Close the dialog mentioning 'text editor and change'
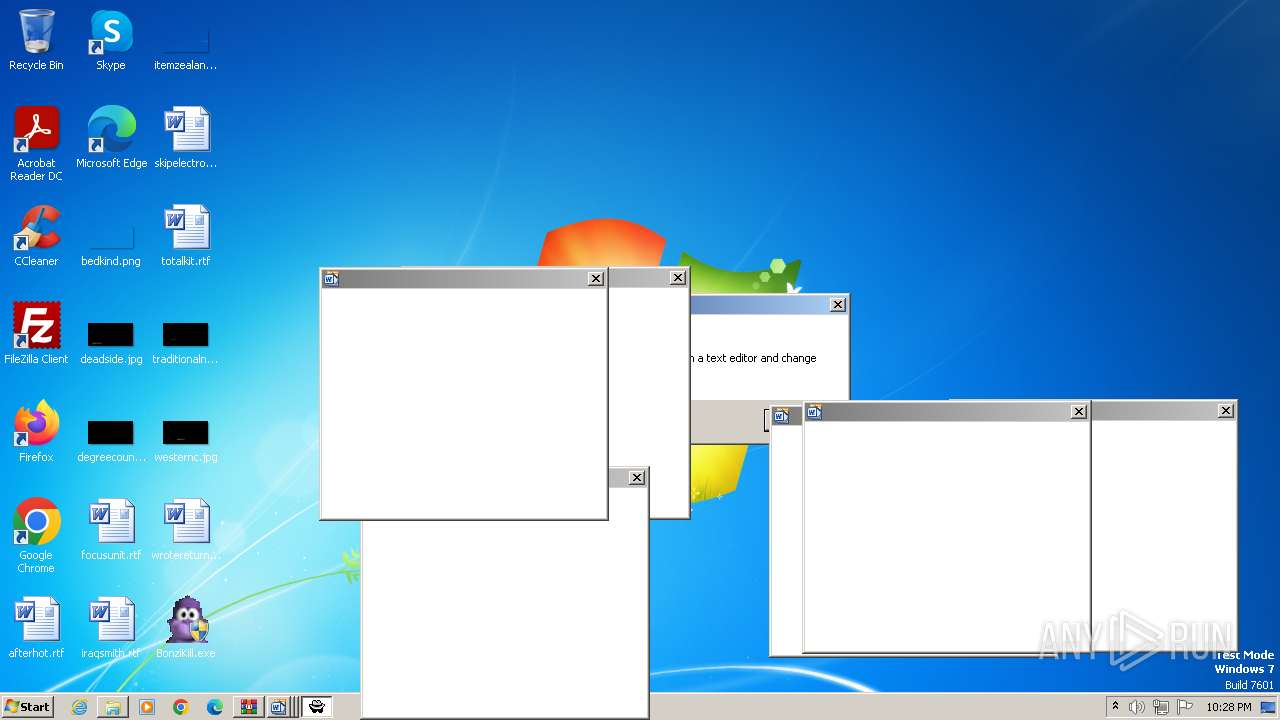Image resolution: width=1280 pixels, height=720 pixels. (838, 305)
